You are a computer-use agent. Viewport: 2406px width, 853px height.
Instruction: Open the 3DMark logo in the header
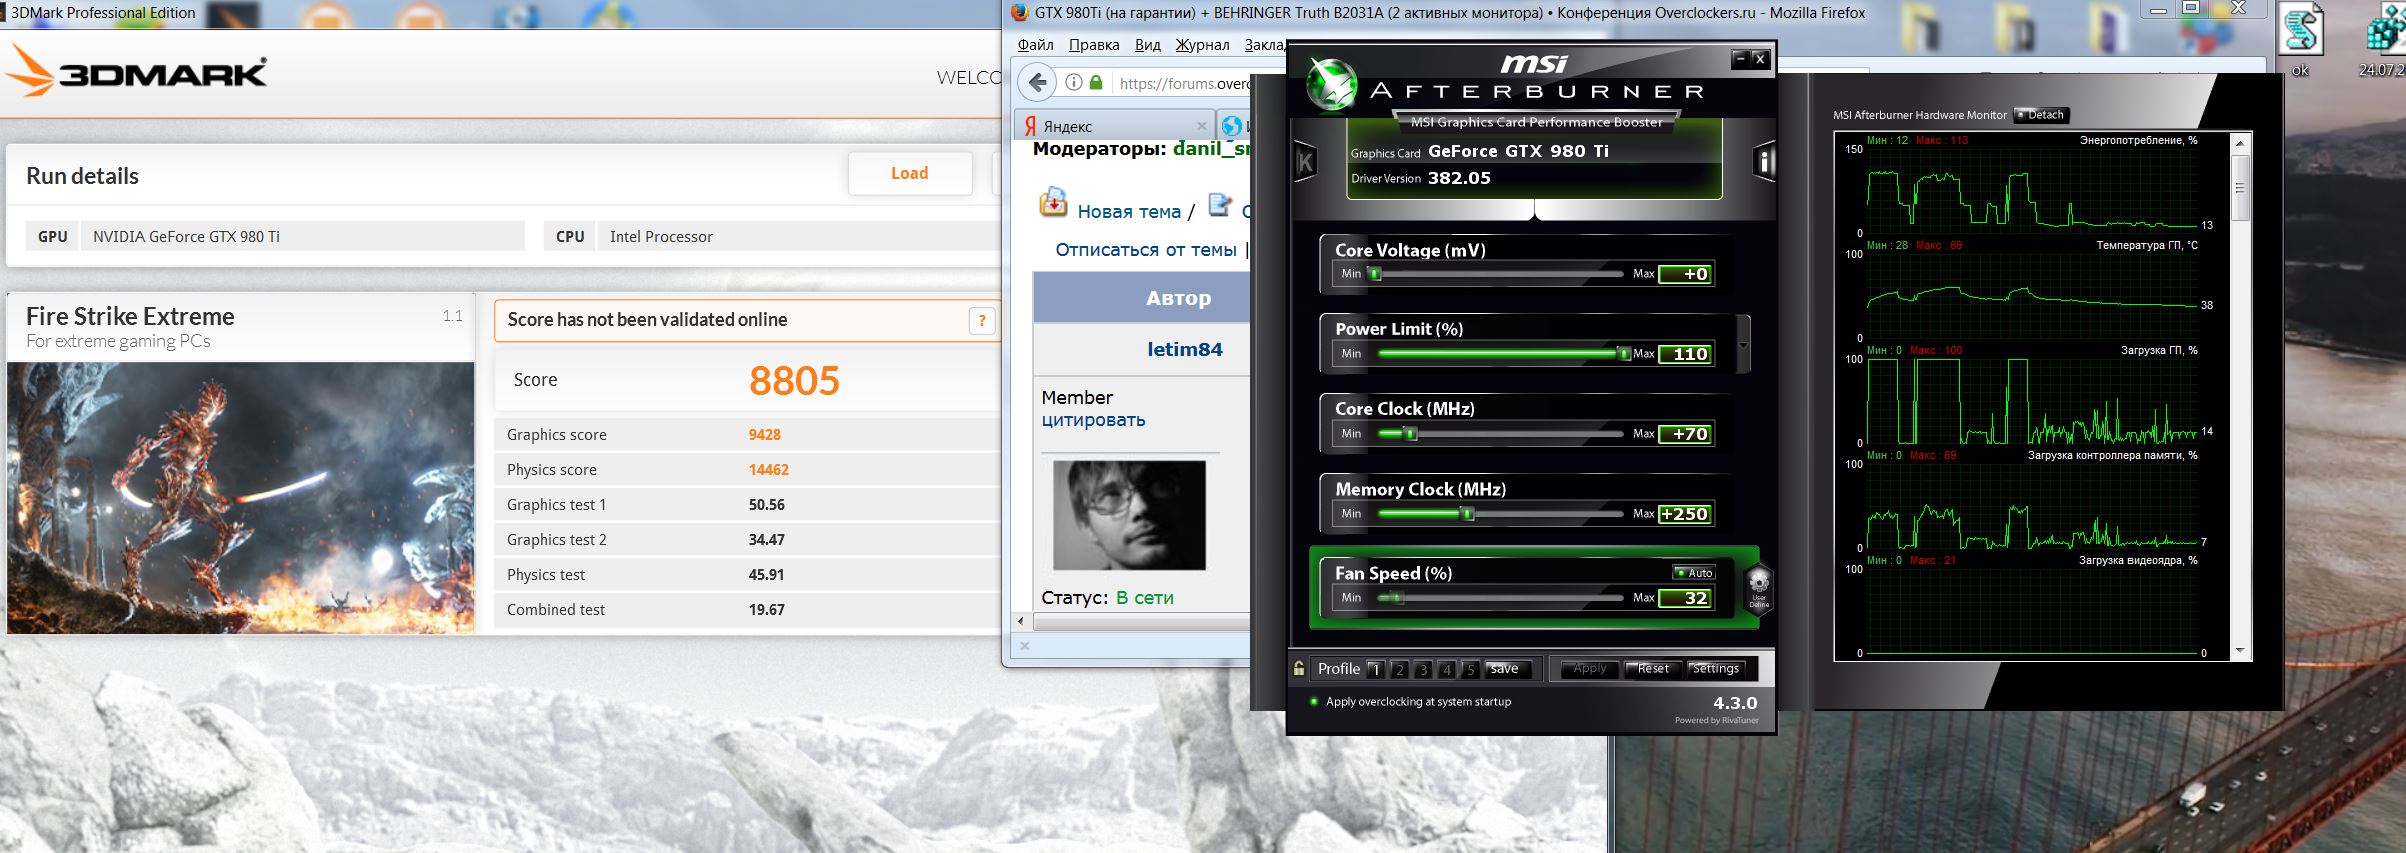(x=138, y=73)
